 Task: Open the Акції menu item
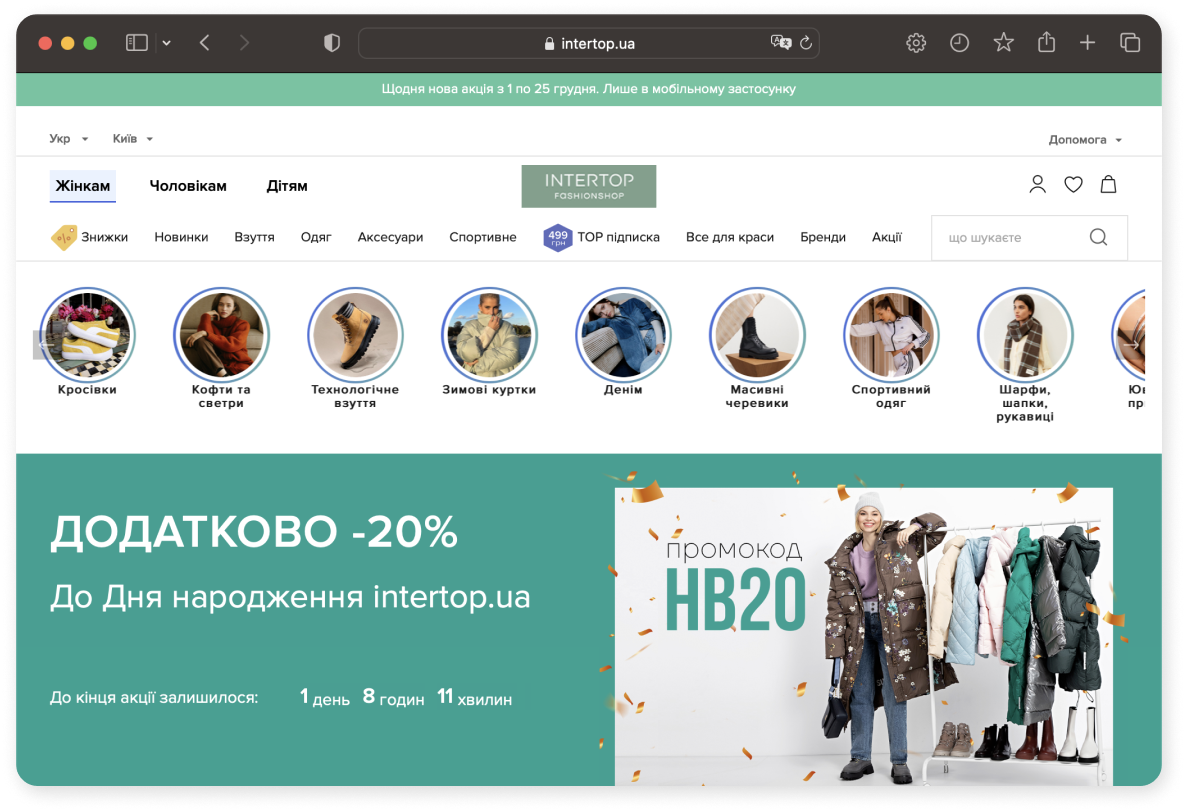coord(886,237)
